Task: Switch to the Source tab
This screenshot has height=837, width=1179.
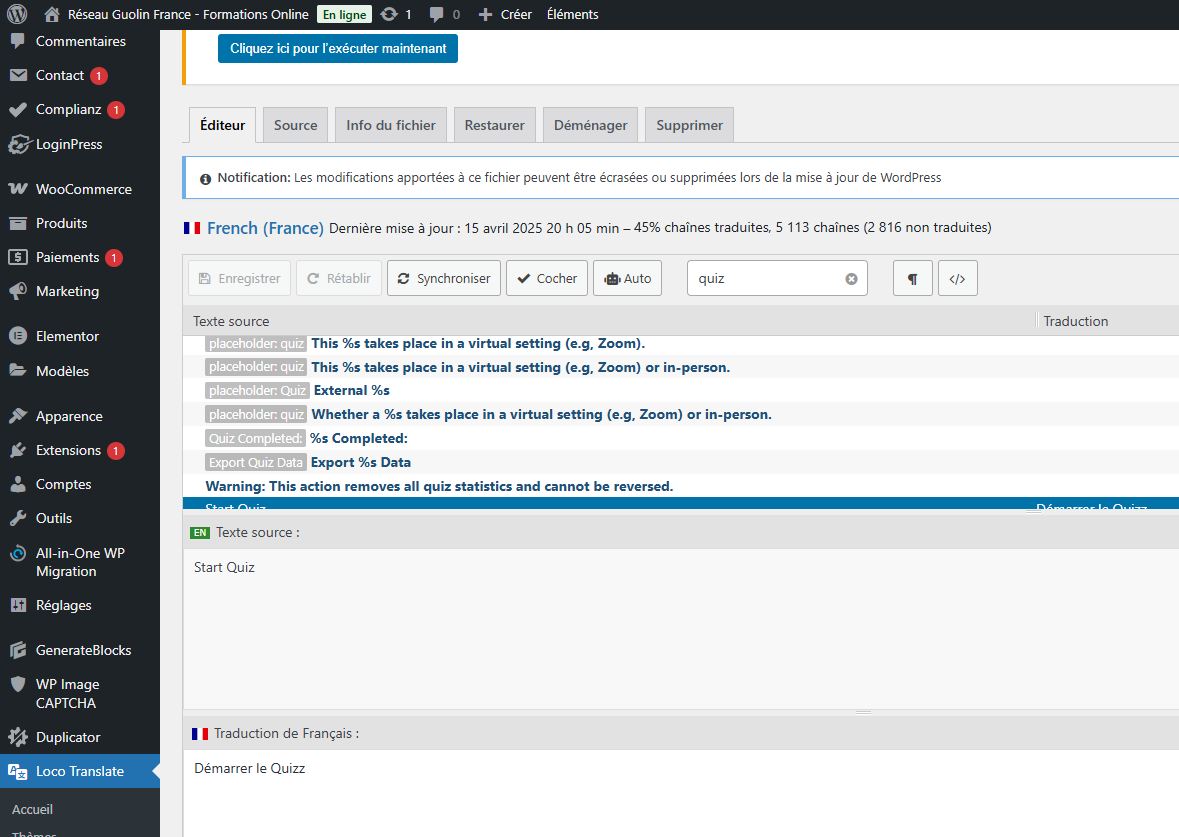Action: pos(295,125)
